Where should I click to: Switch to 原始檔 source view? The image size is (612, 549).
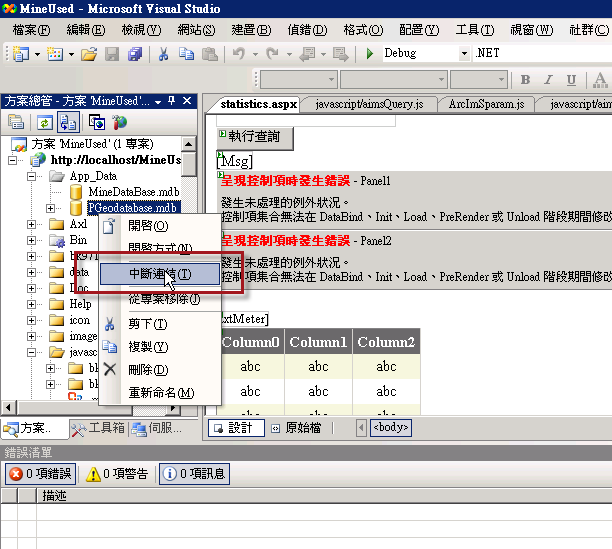pyautogui.click(x=298, y=428)
